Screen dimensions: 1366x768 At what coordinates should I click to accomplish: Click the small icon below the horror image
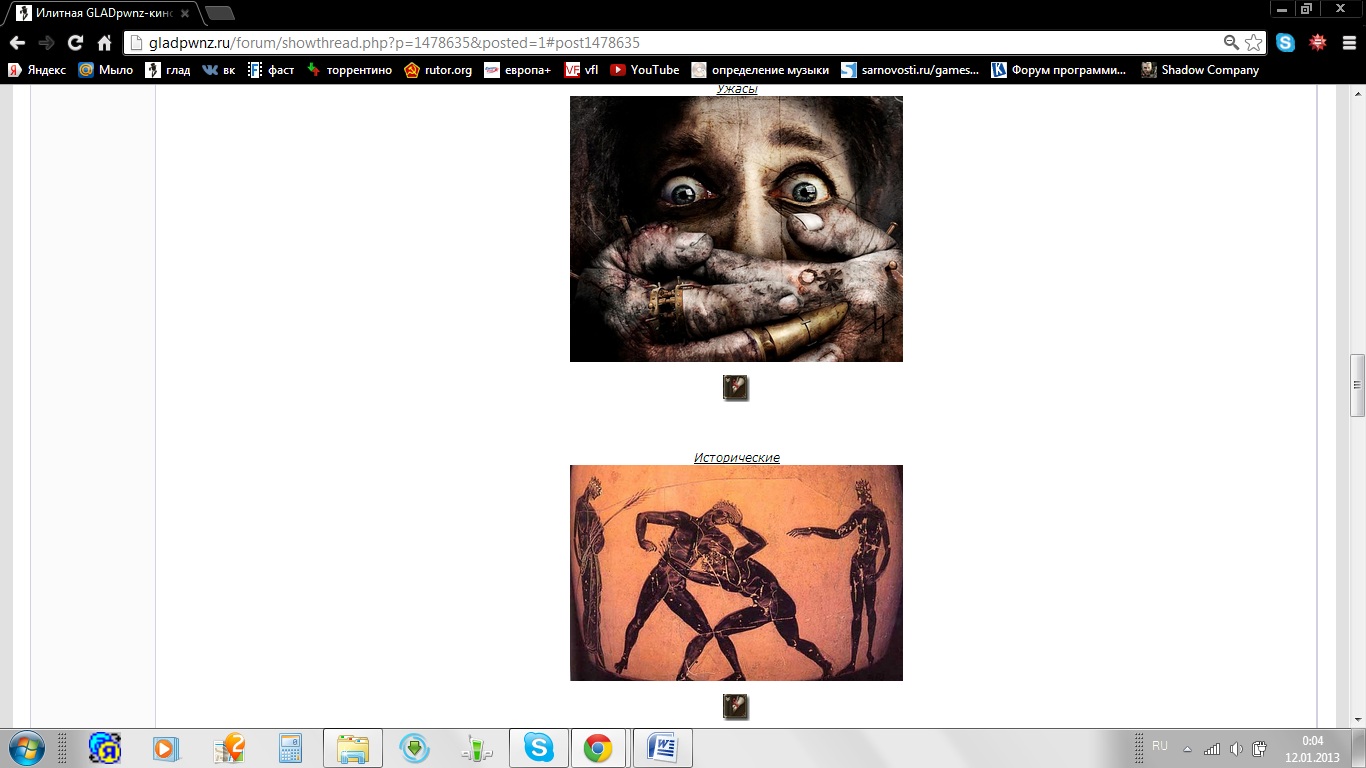(x=735, y=388)
